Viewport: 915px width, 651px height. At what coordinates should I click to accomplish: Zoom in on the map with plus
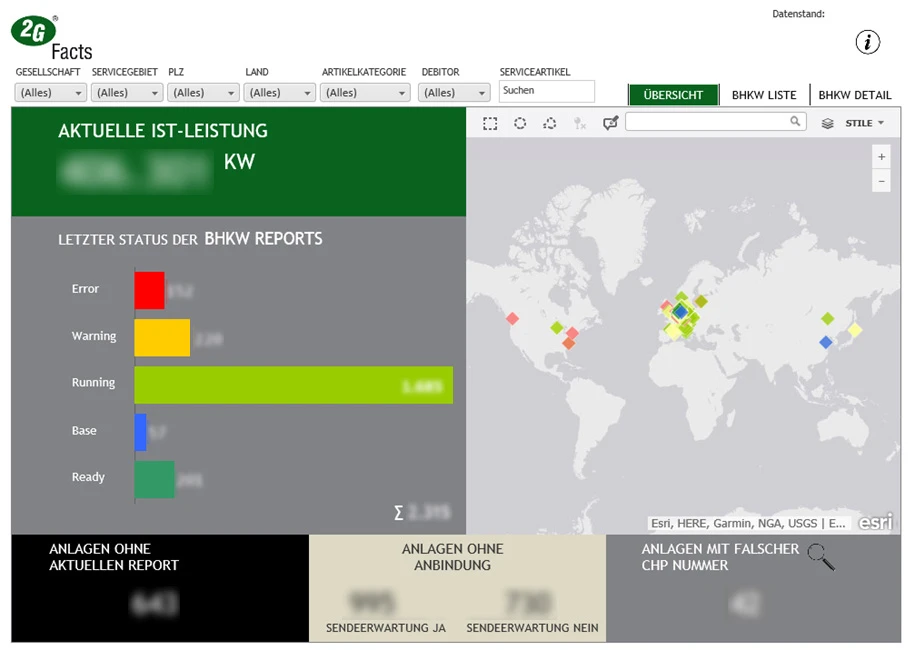881,157
